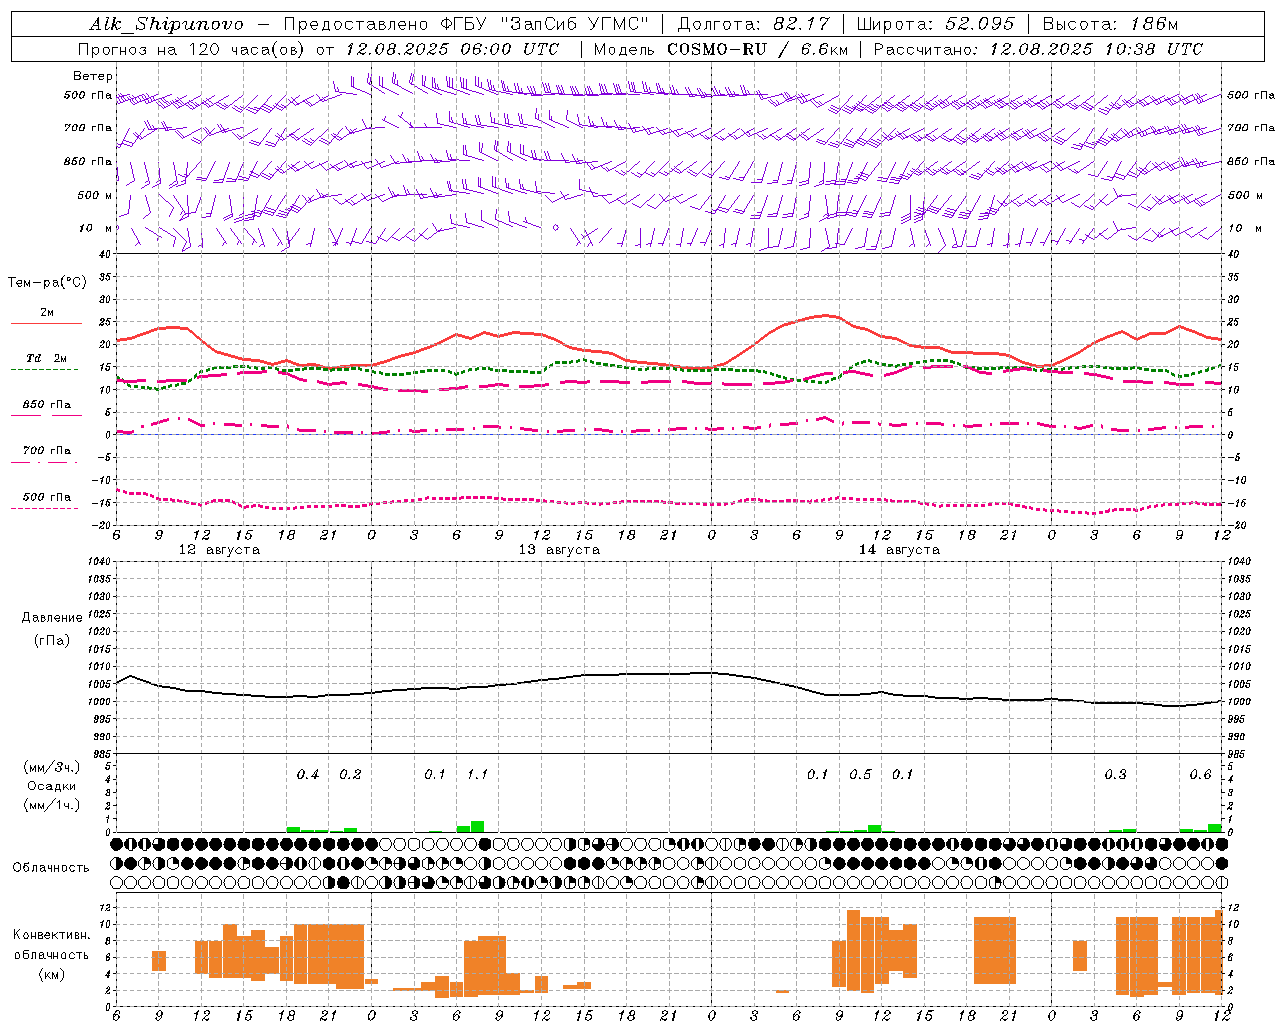Click the station name Alk_Shipunovo

click(x=166, y=24)
